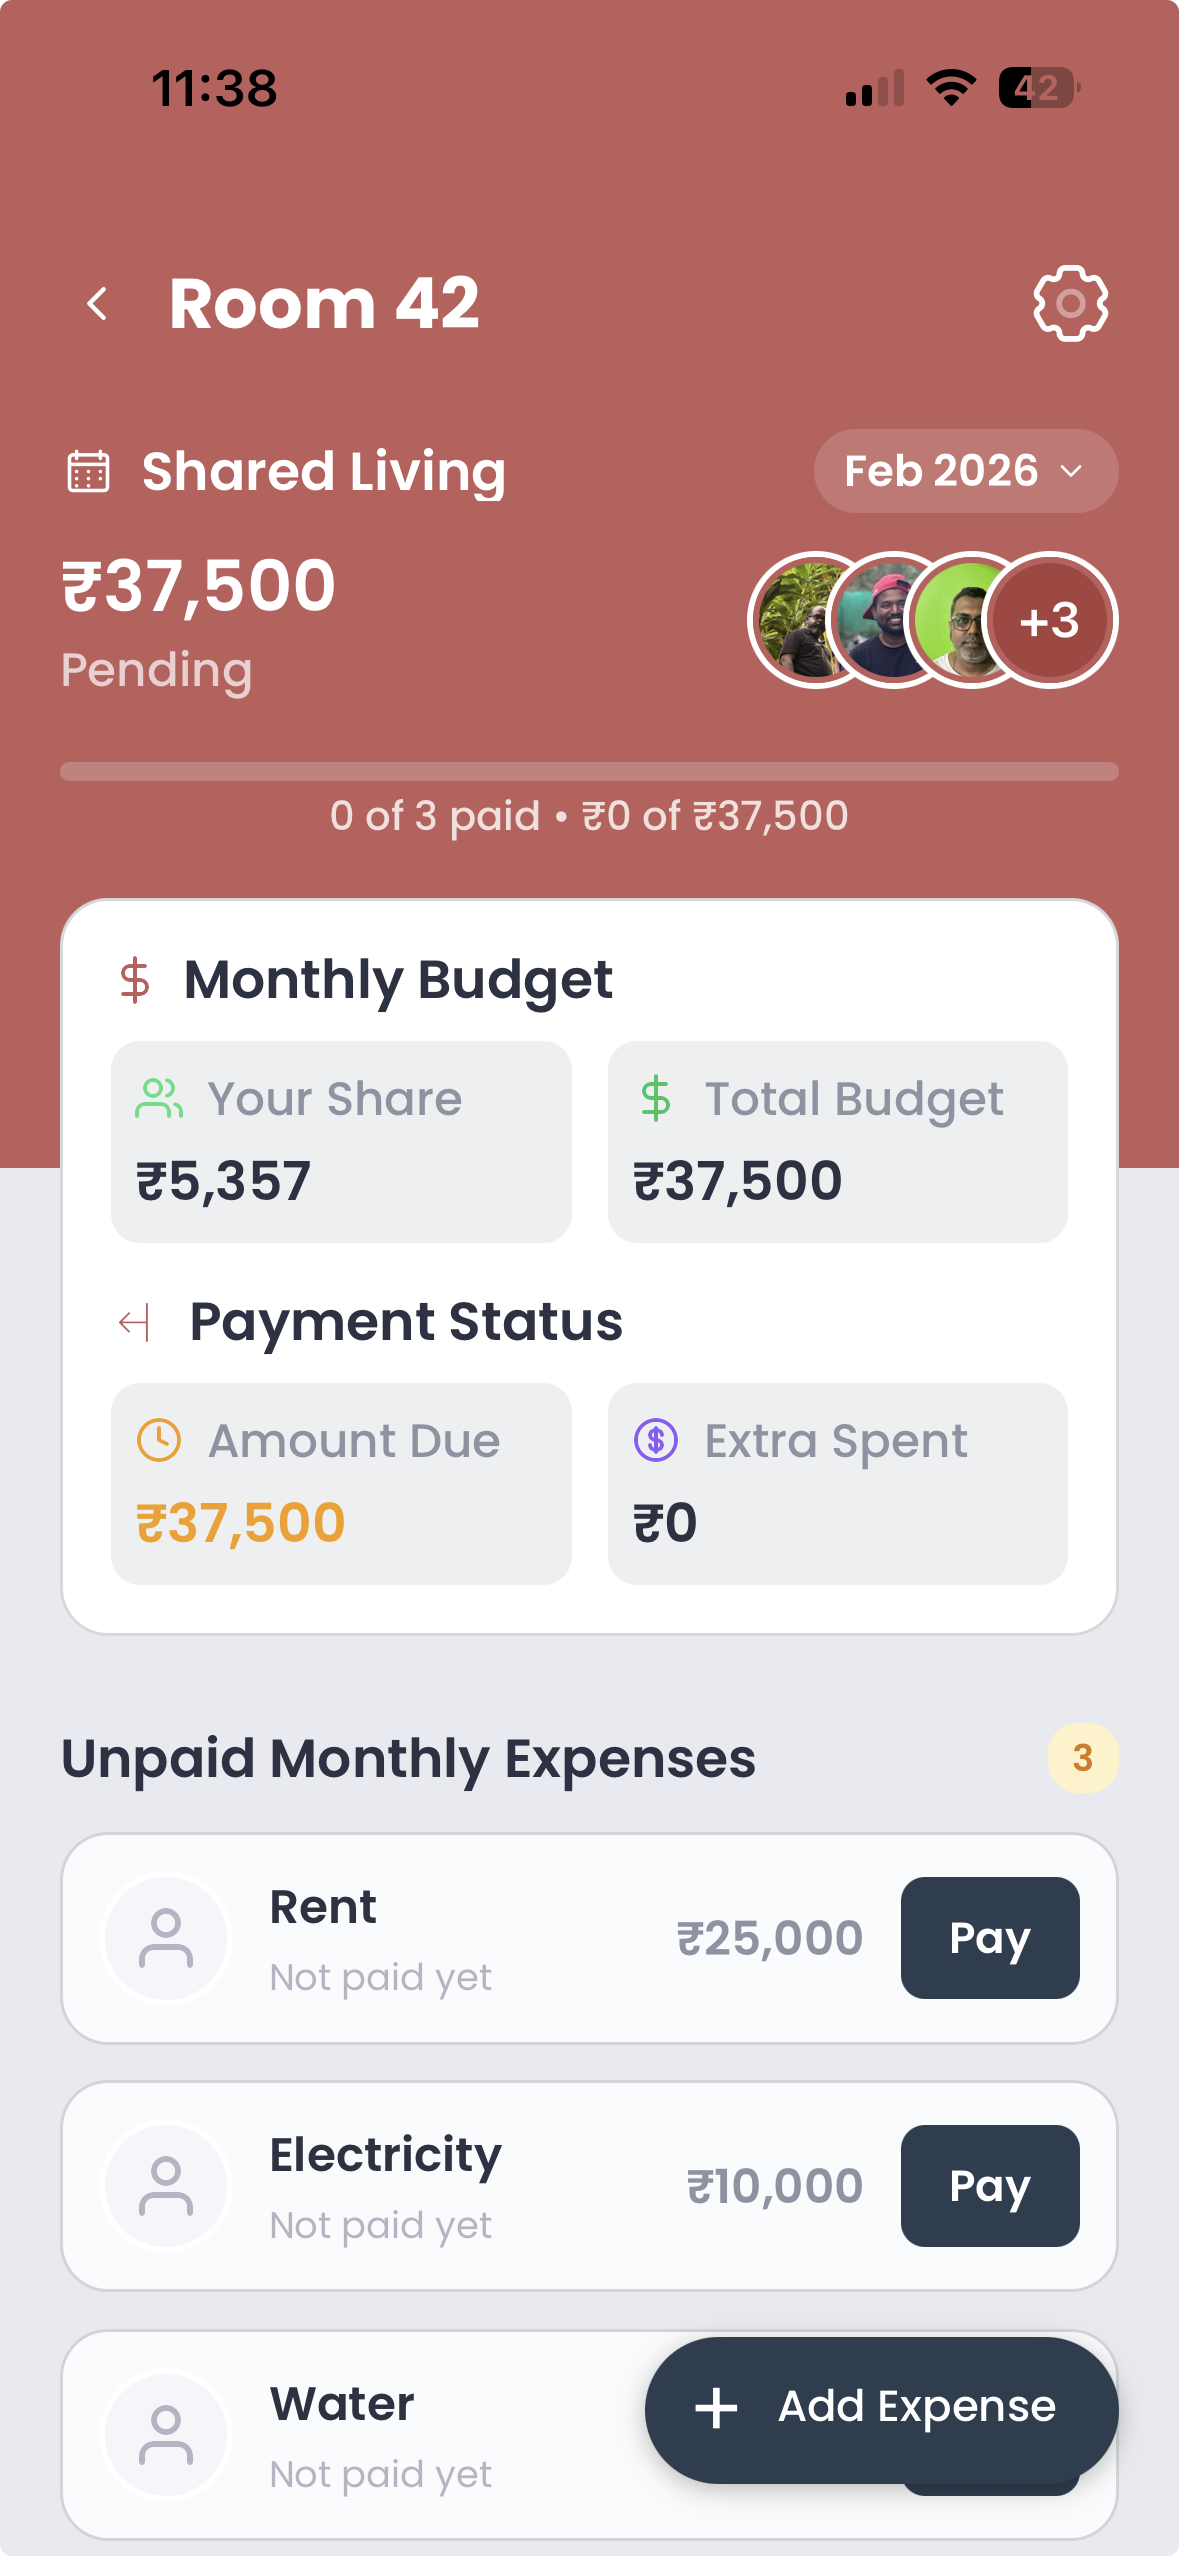Click the orange clock icon in Amount Due
This screenshot has width=1179, height=2556.
[x=158, y=1440]
